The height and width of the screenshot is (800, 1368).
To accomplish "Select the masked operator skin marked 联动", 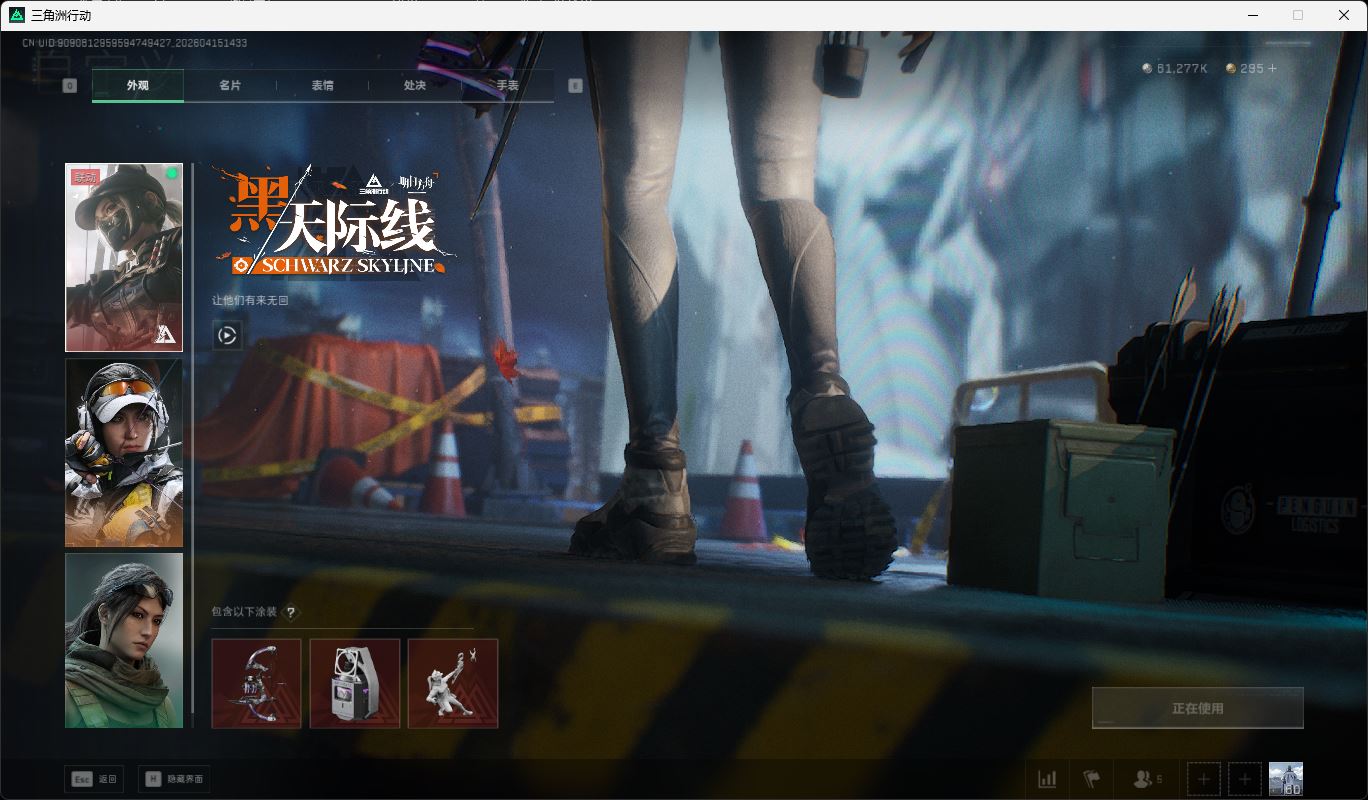I will point(124,258).
